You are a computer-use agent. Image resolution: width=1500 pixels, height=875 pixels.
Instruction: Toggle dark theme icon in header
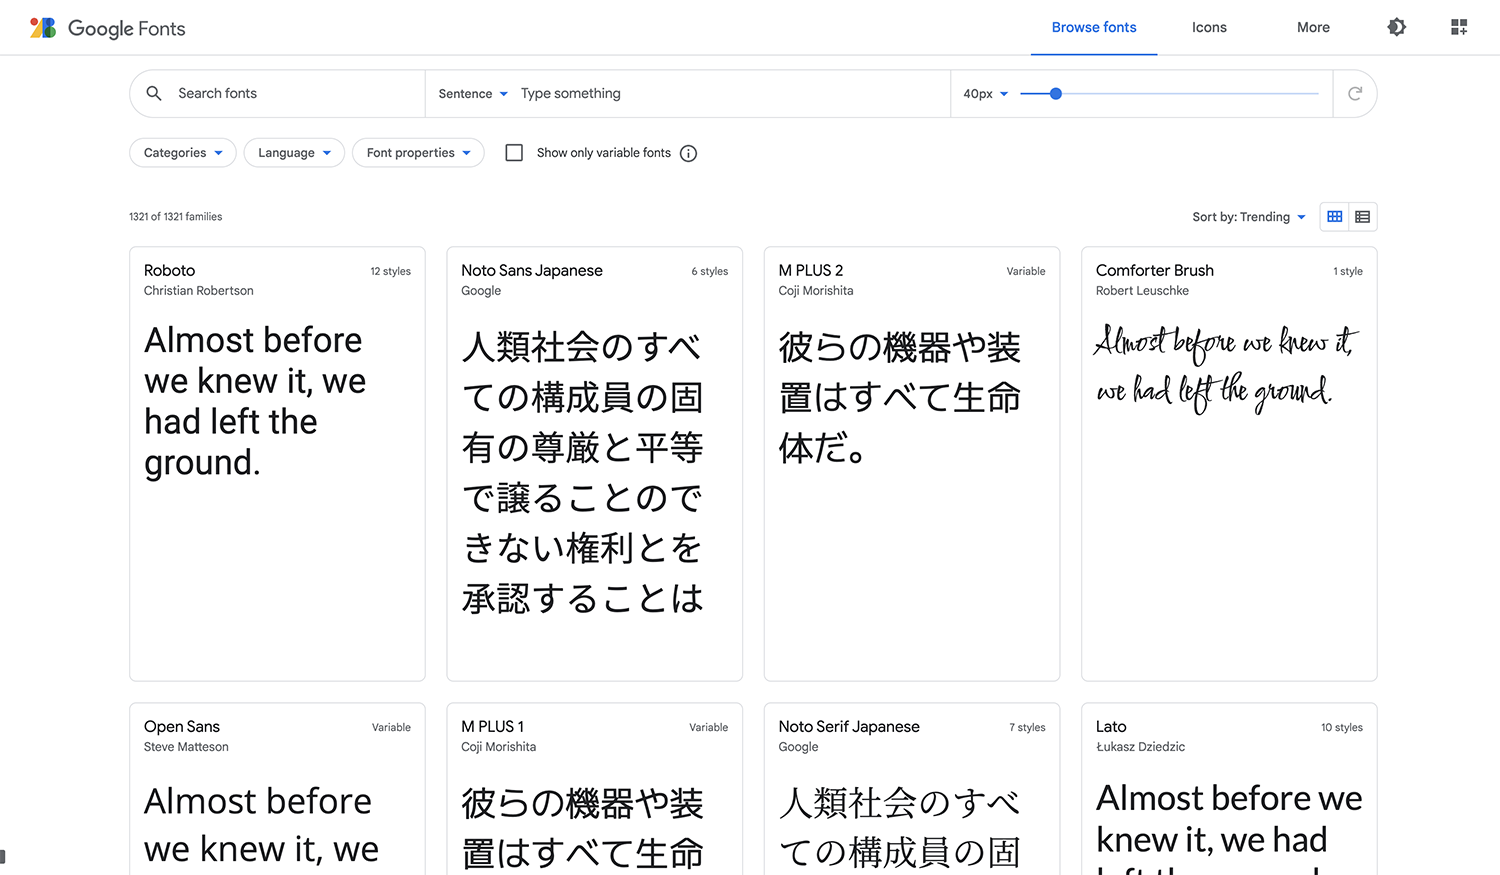1397,27
